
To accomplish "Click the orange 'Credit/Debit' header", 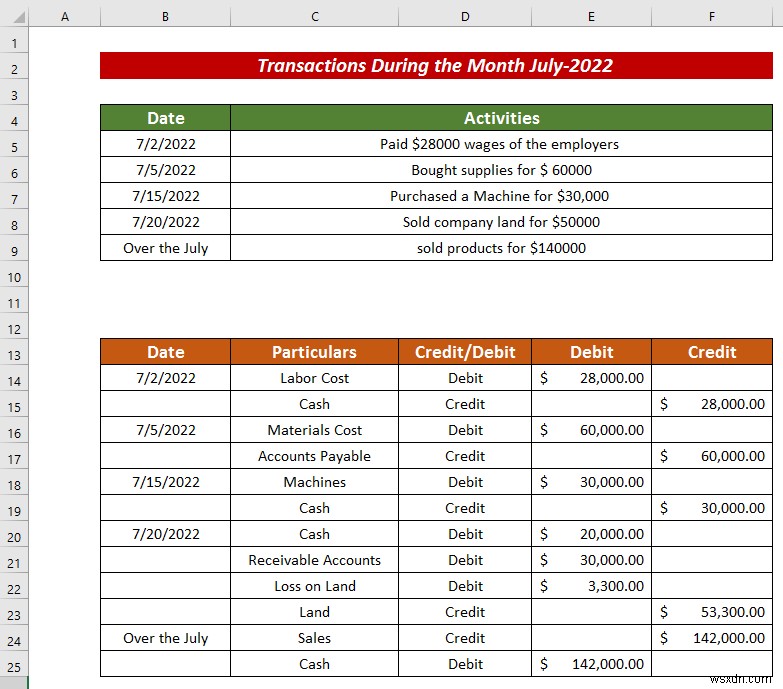I will point(465,352).
